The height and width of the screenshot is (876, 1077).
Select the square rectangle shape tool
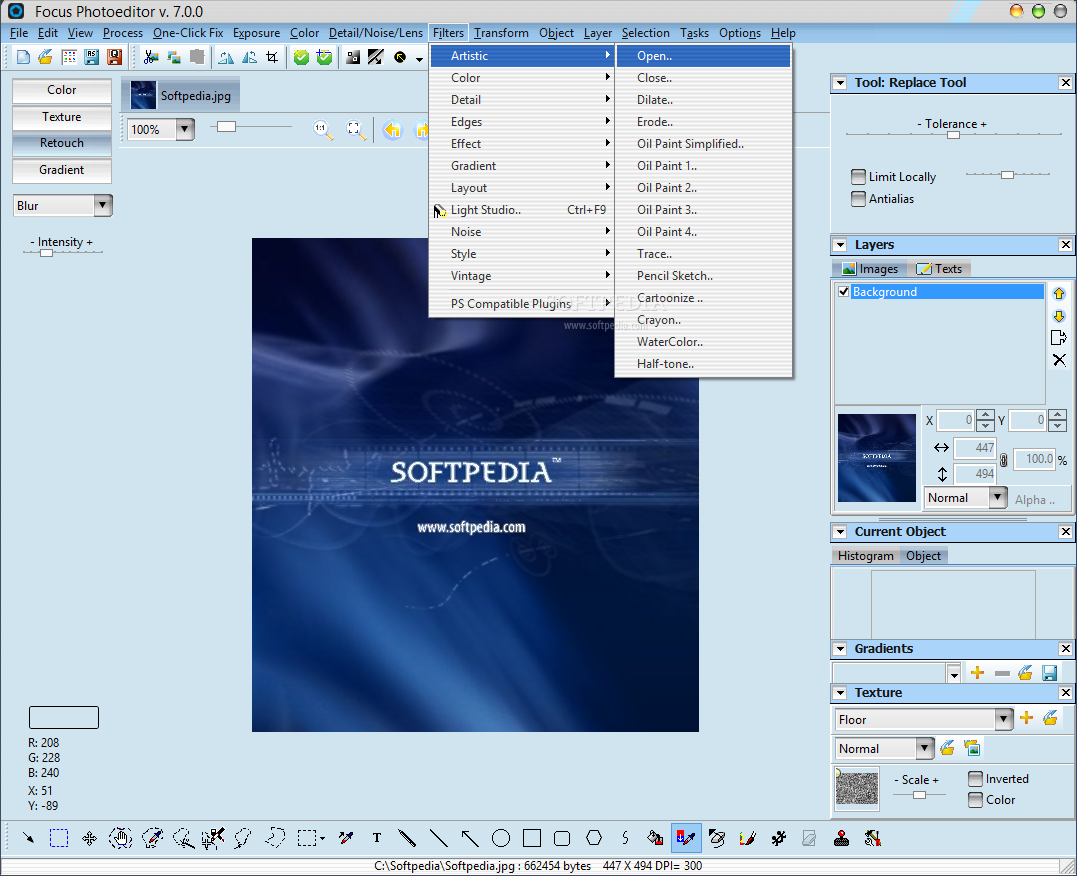pos(532,838)
